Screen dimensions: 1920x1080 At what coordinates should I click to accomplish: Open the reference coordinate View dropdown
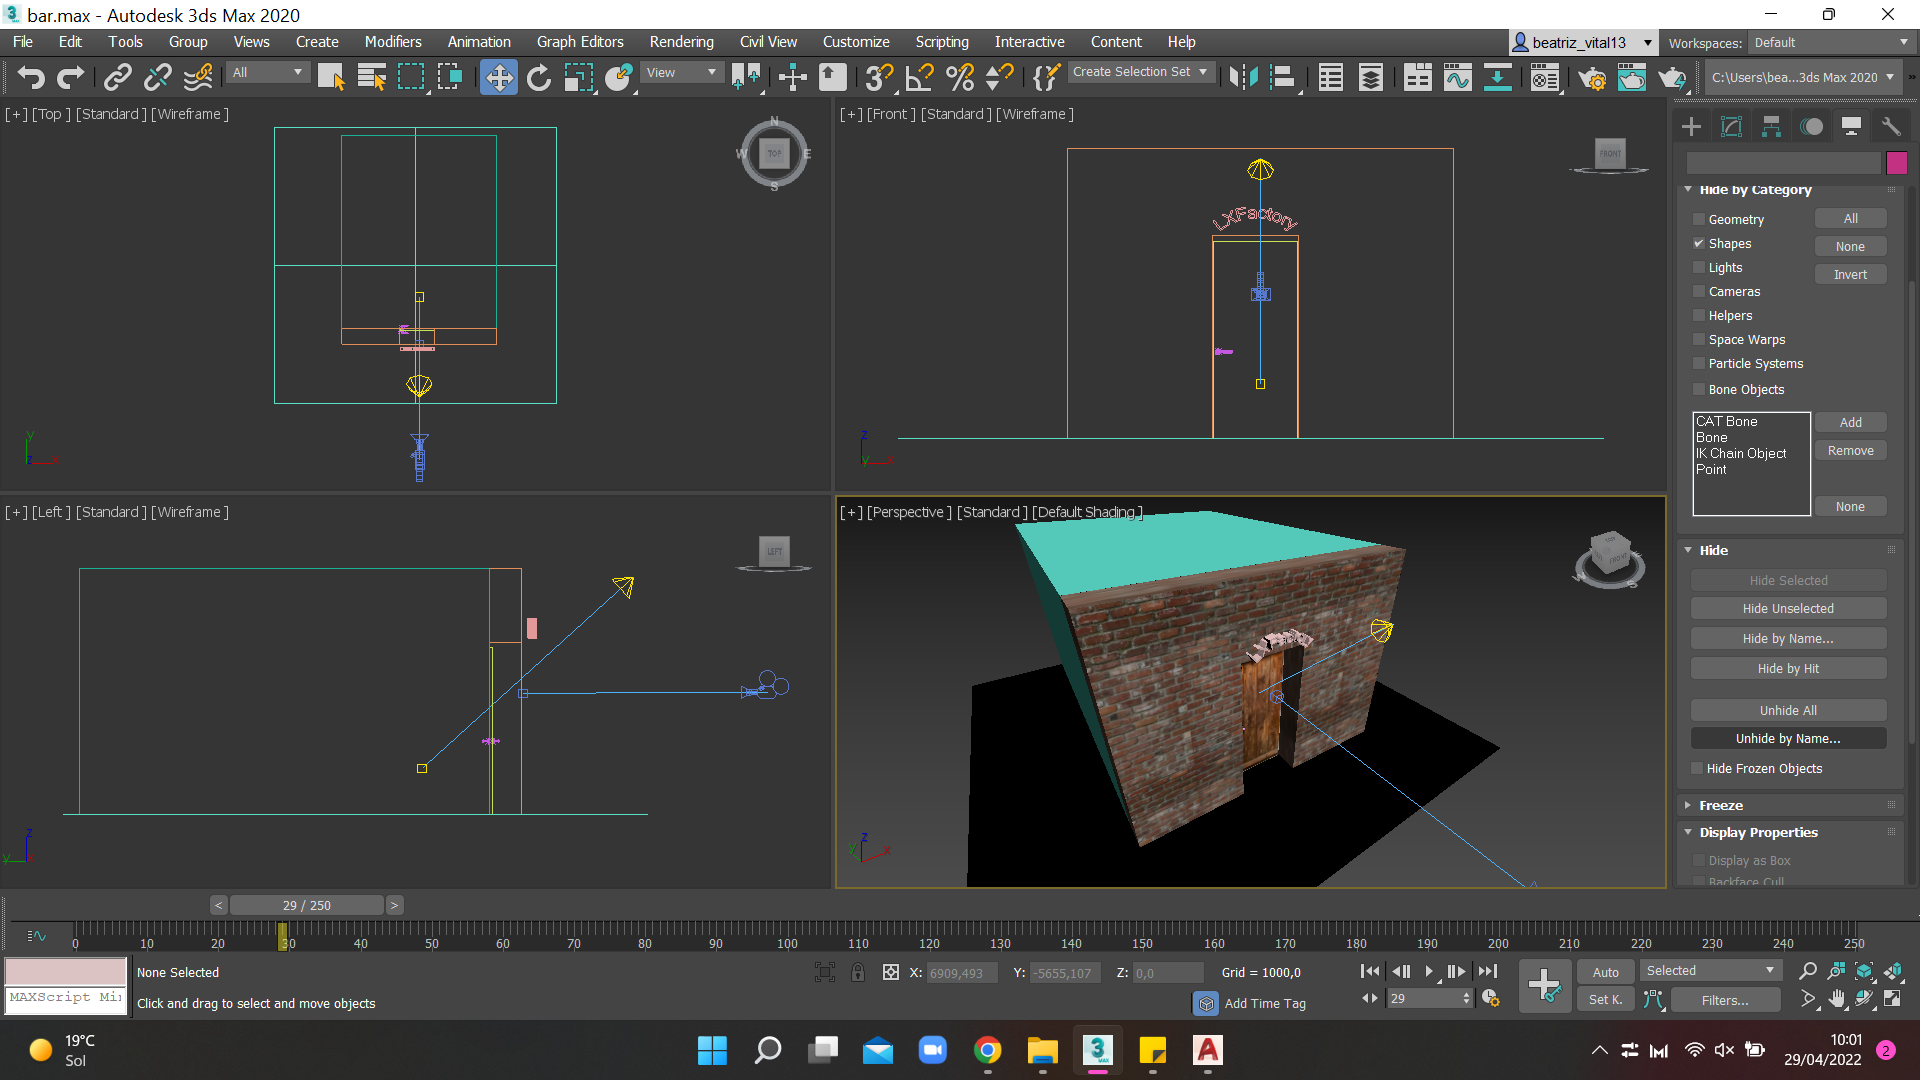(681, 72)
